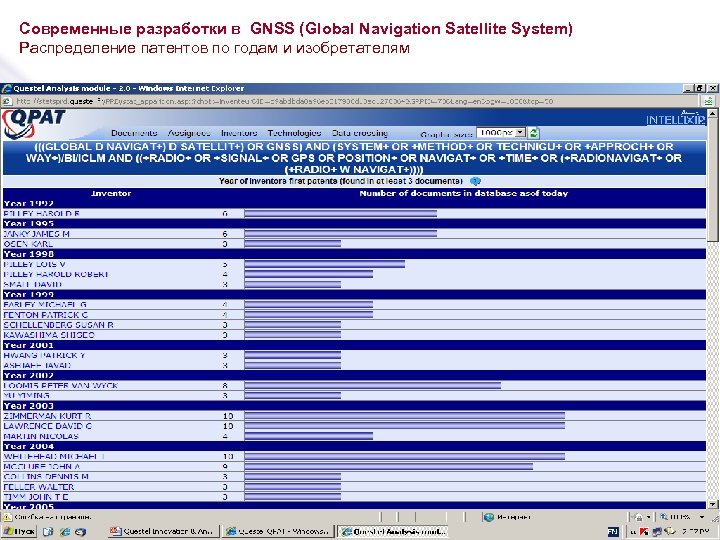This screenshot has width=720, height=540.
Task: Click the show desktop quick launch icon
Action: [x=48, y=532]
